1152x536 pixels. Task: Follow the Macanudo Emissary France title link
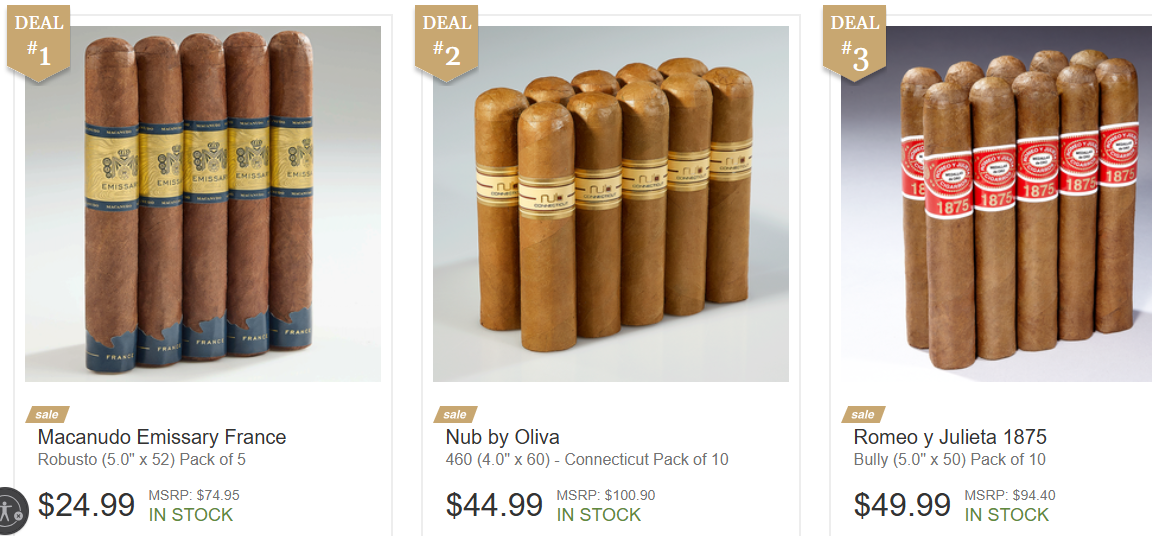pyautogui.click(x=162, y=438)
